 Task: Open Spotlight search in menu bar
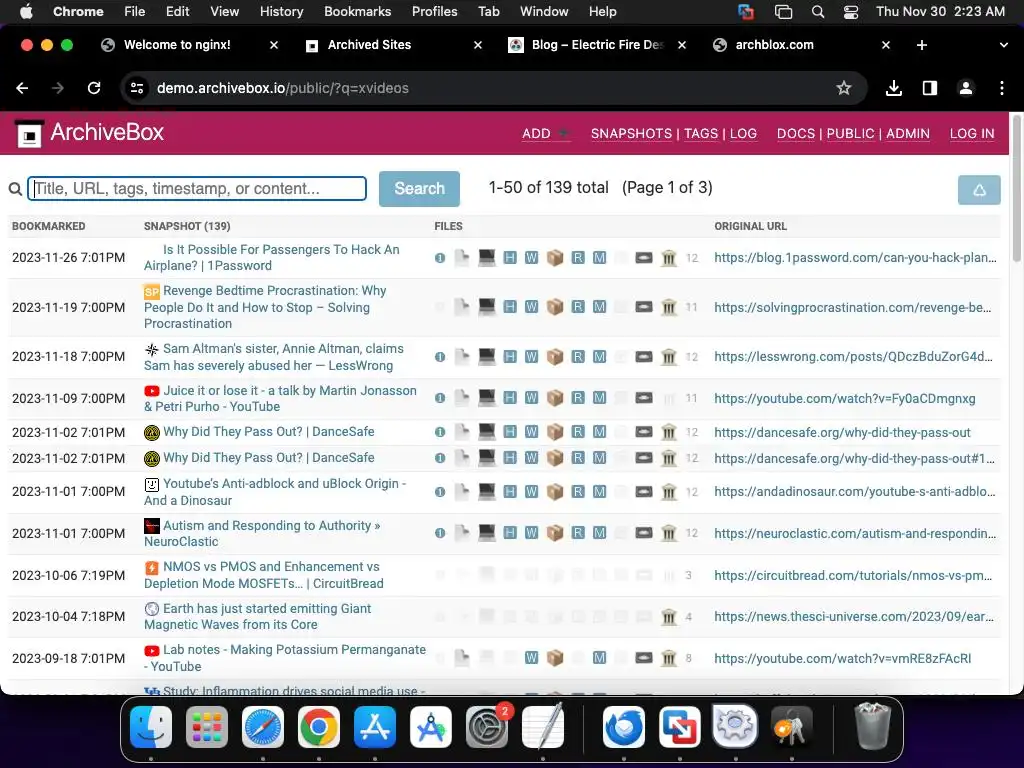click(818, 12)
